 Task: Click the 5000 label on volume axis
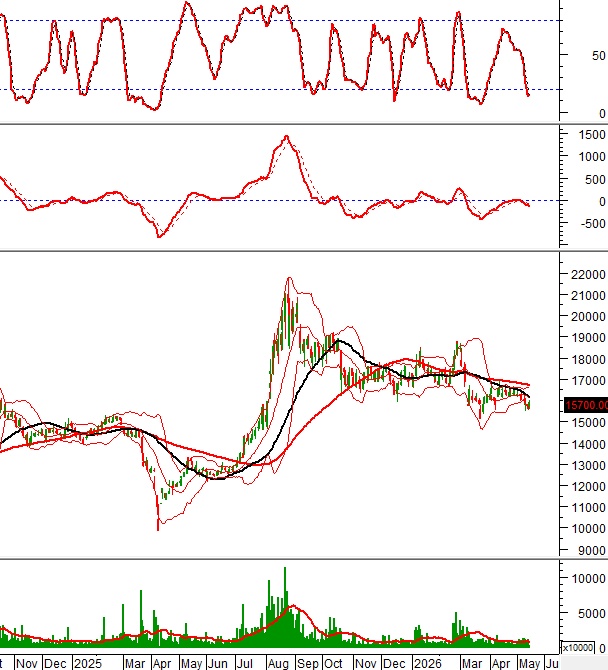click(x=592, y=614)
